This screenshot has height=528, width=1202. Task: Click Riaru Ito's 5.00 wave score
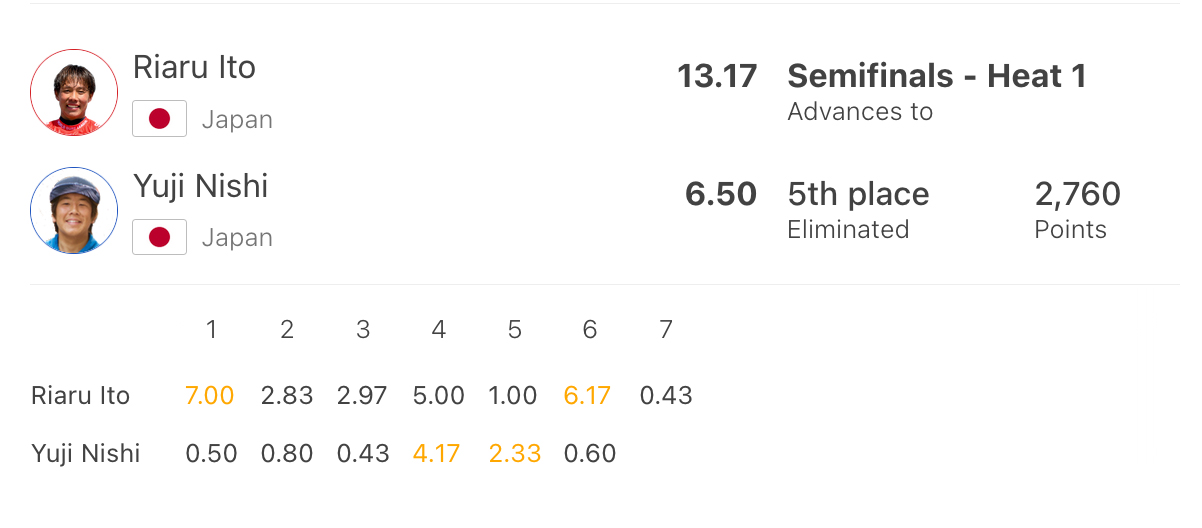pos(438,396)
